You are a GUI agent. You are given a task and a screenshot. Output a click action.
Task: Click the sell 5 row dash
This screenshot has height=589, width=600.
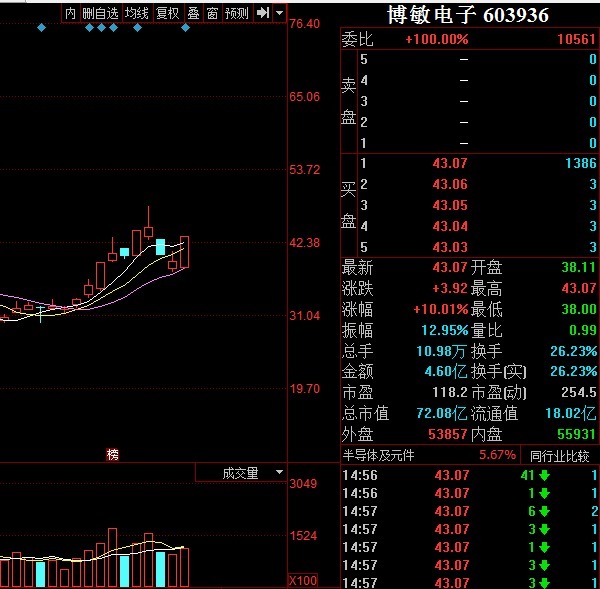464,59
